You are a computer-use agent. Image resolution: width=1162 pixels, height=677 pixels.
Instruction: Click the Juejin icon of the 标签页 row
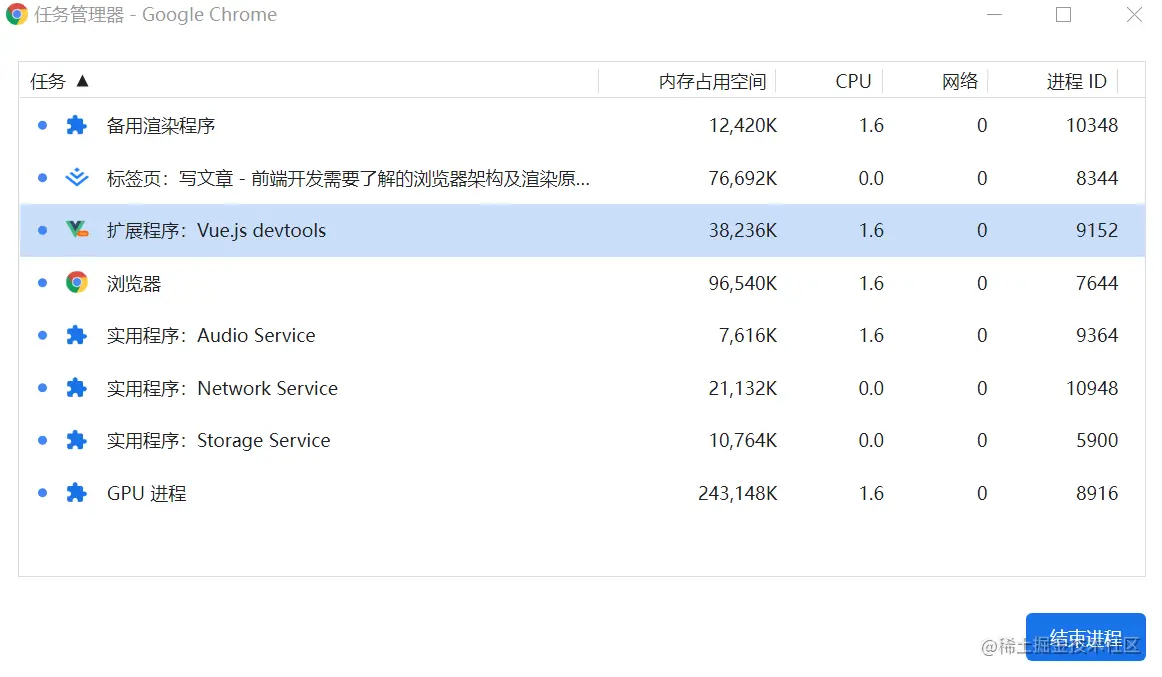(76, 178)
